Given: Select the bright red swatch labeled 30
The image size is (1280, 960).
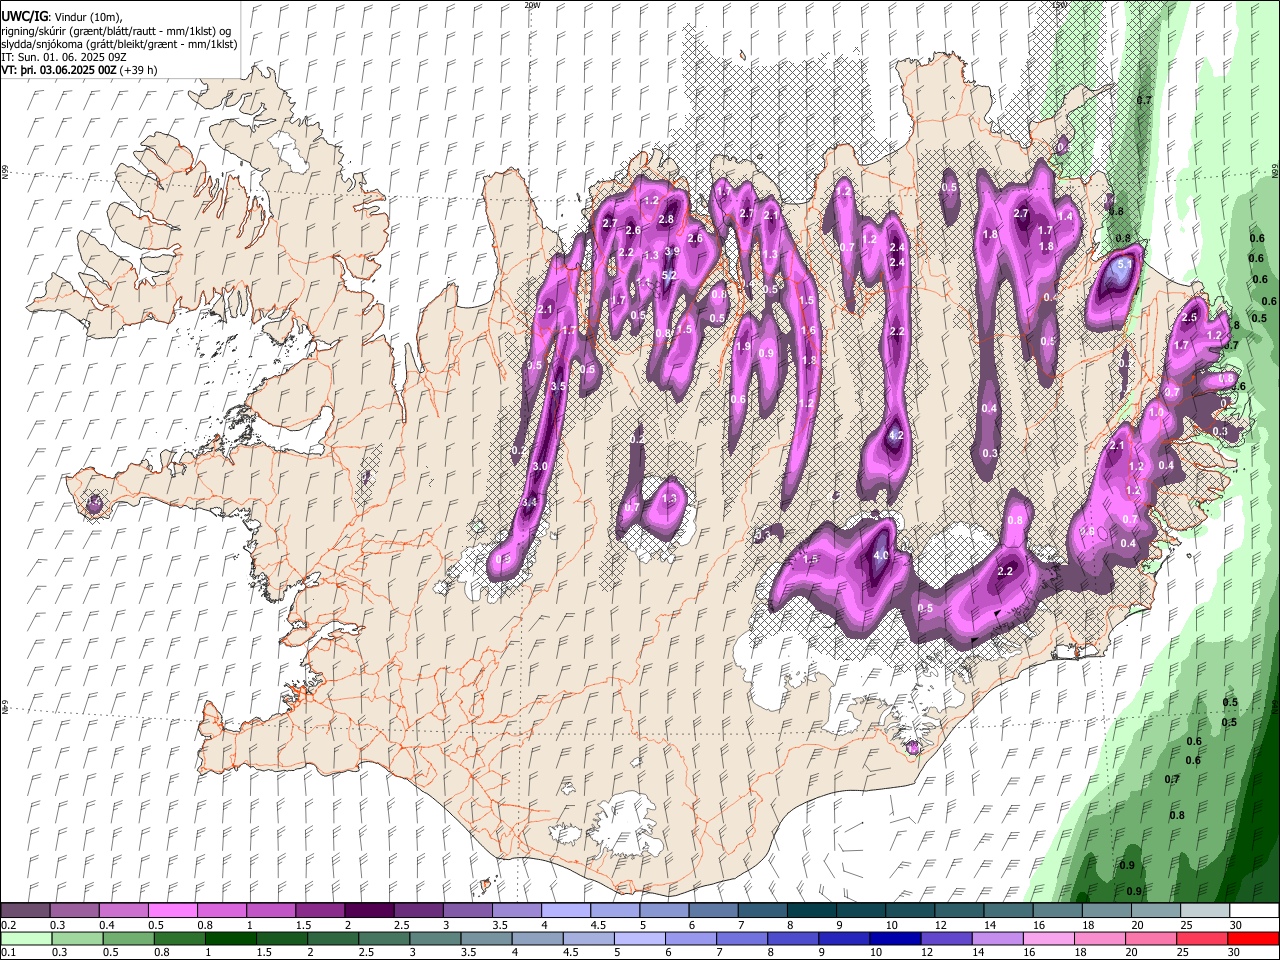Looking at the screenshot, I should point(1252,938).
